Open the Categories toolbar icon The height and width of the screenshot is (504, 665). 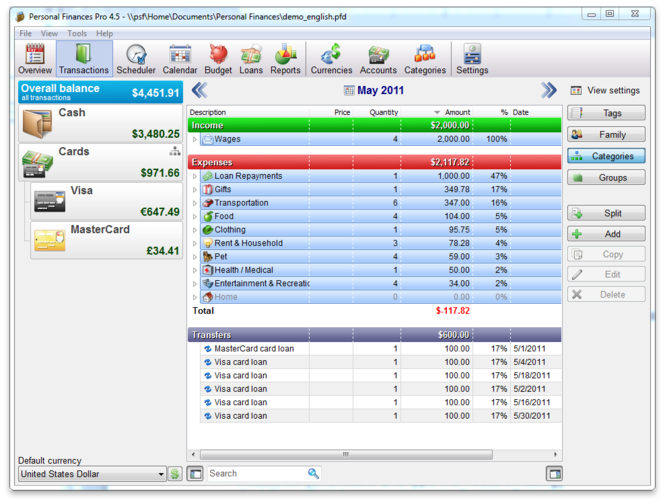(x=425, y=59)
